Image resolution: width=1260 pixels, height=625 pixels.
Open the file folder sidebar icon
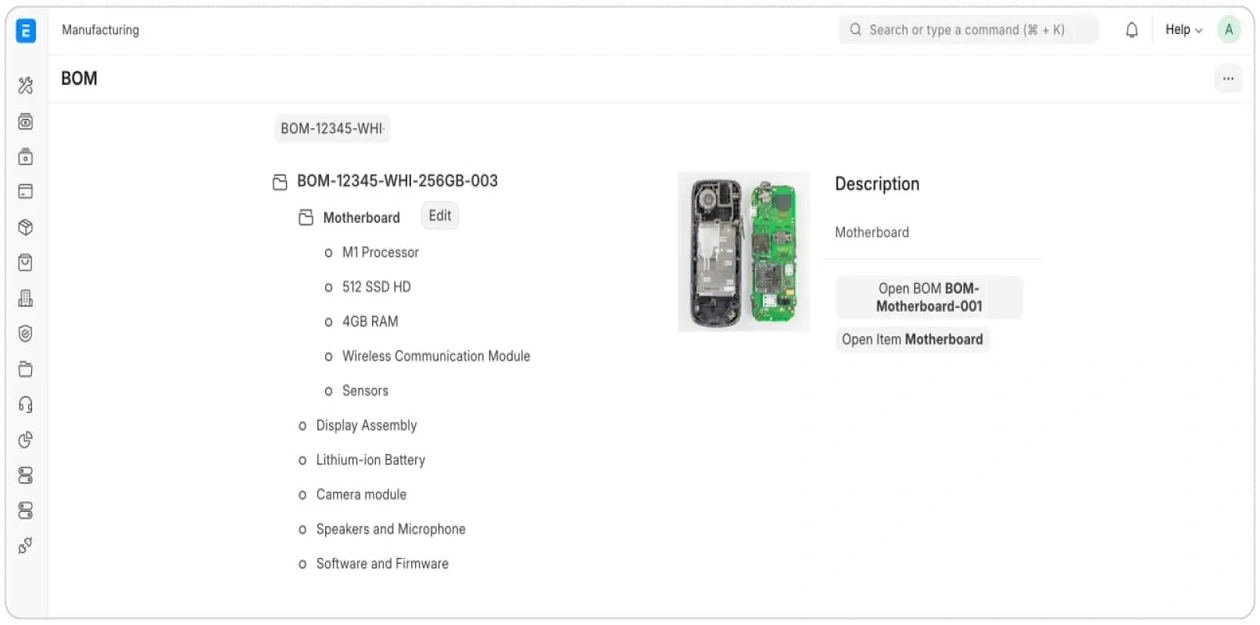click(x=26, y=369)
